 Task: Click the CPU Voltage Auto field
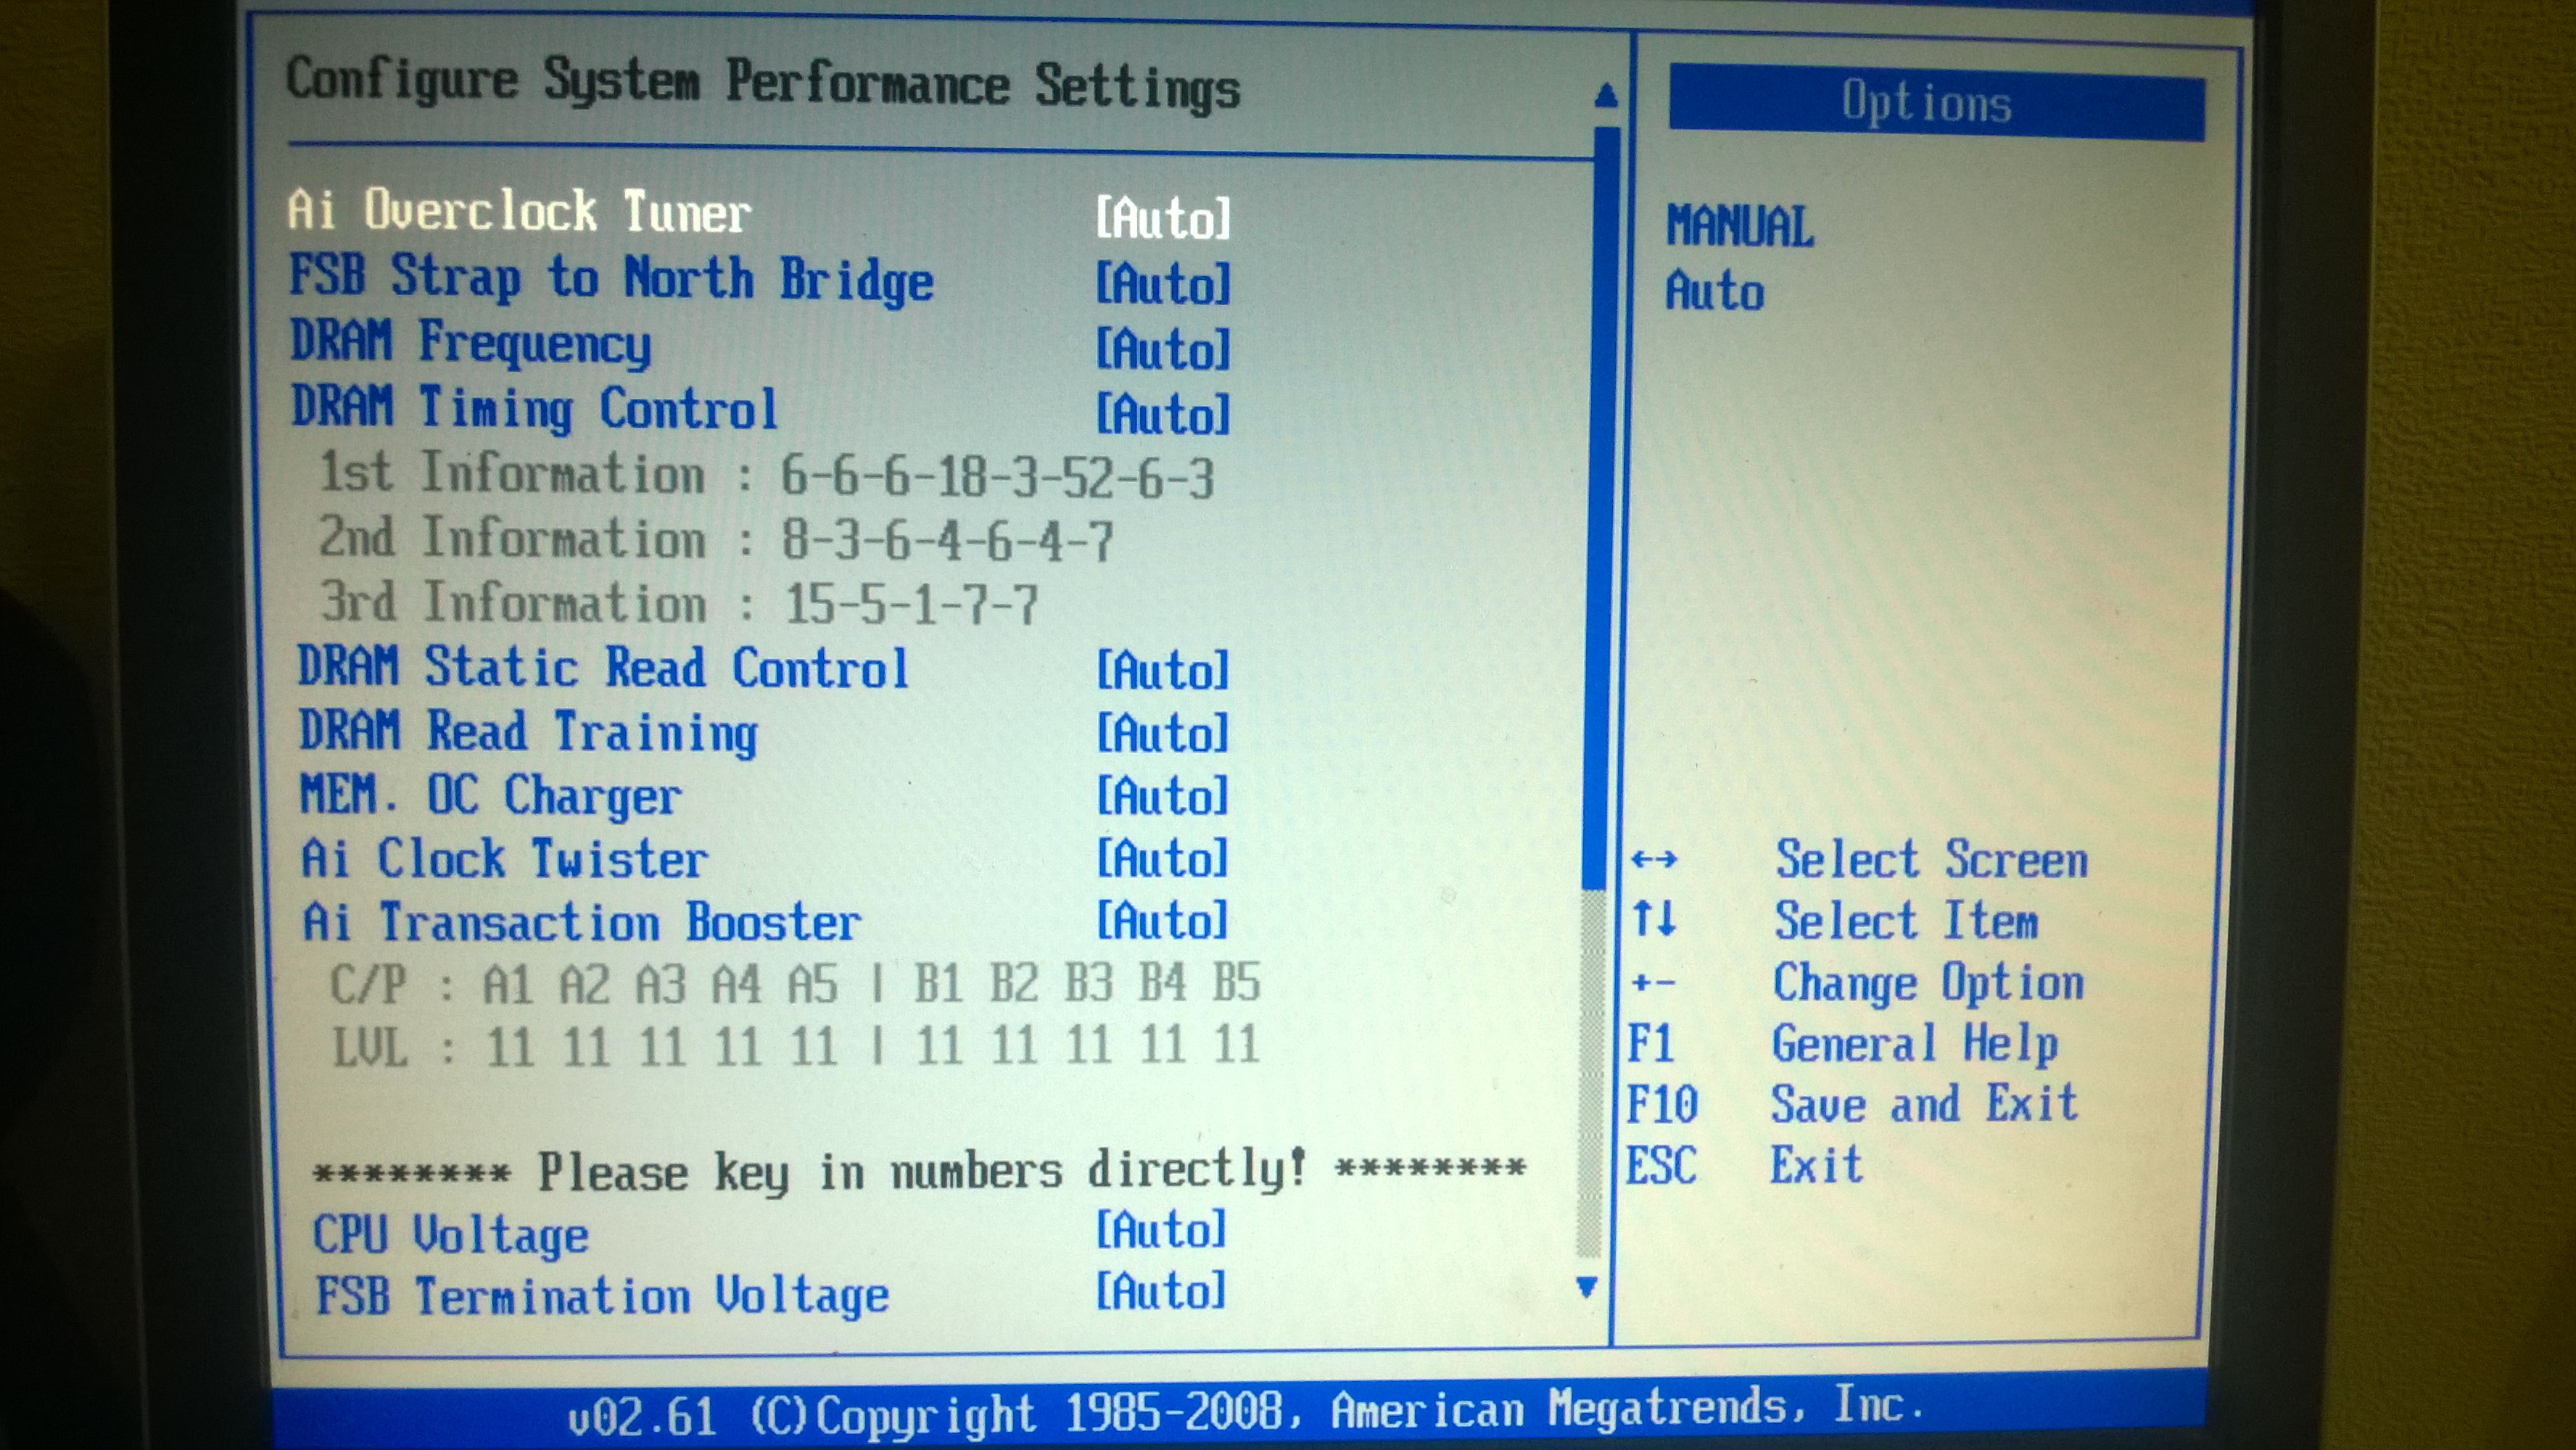[1160, 1229]
